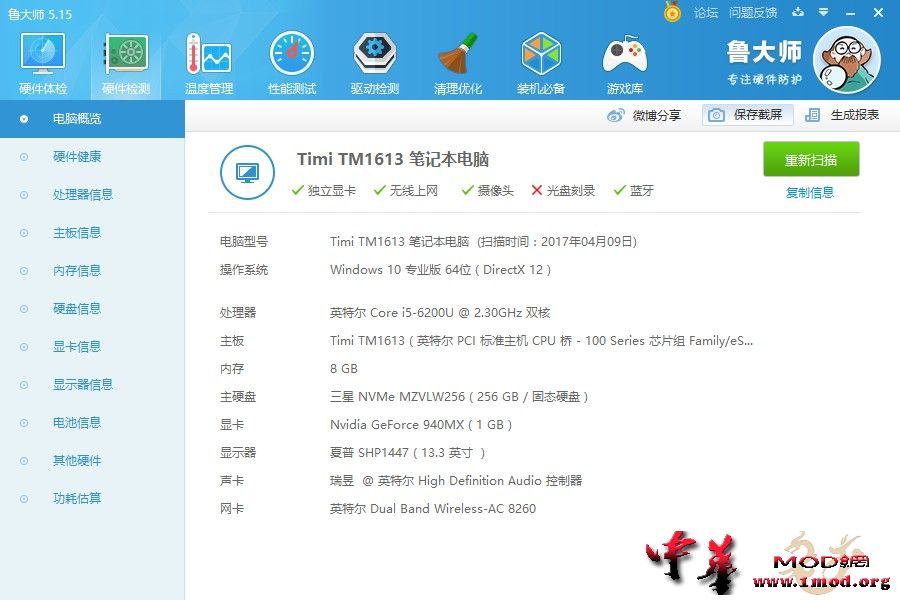Image resolution: width=900 pixels, height=600 pixels.
Task: Click the gold medal icon in title bar
Action: (672, 12)
